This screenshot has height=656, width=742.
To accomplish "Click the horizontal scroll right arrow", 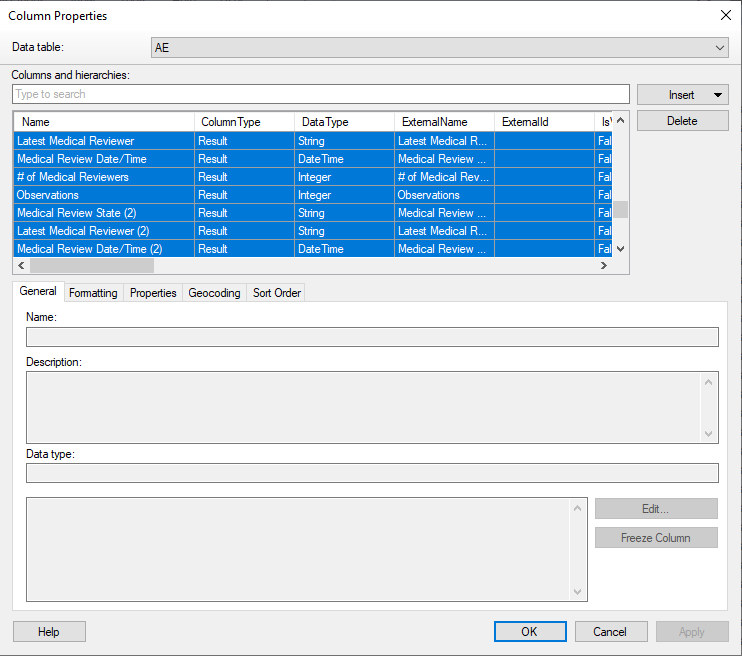I will 604,266.
